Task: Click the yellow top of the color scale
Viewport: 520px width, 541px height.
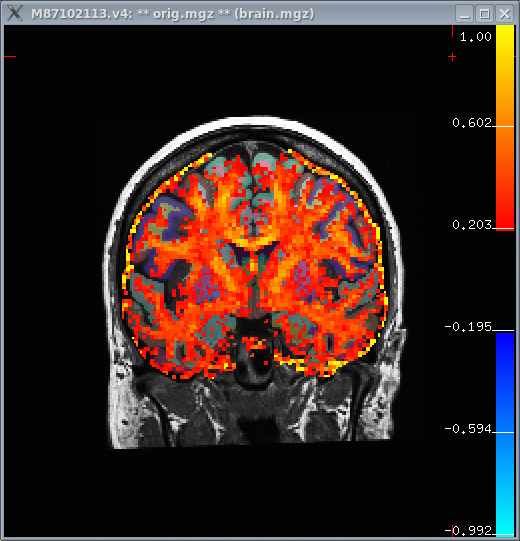Action: (505, 38)
